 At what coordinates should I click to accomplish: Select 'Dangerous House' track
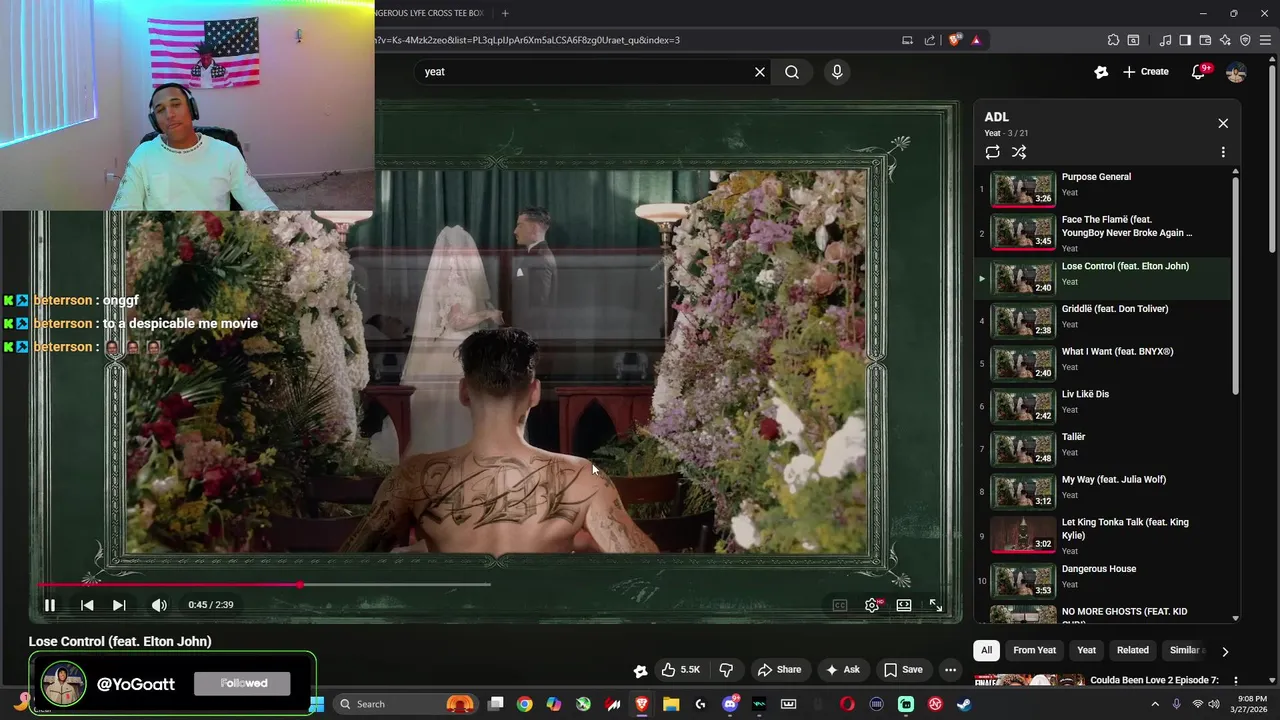coord(1103,579)
